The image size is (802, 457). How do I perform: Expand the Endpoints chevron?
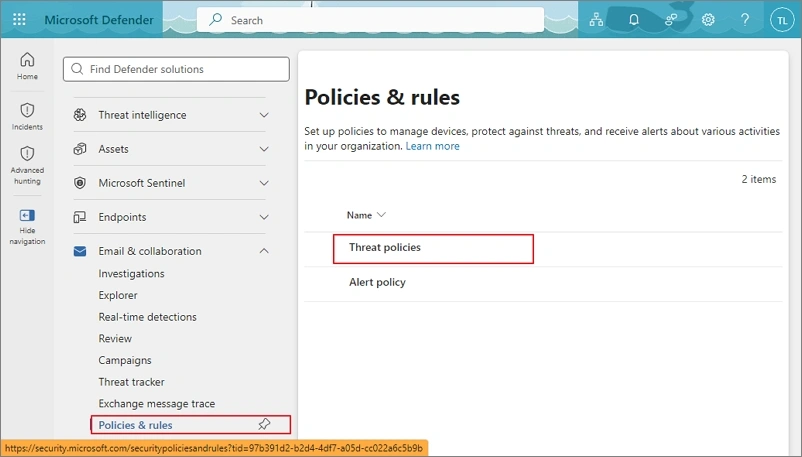click(264, 217)
